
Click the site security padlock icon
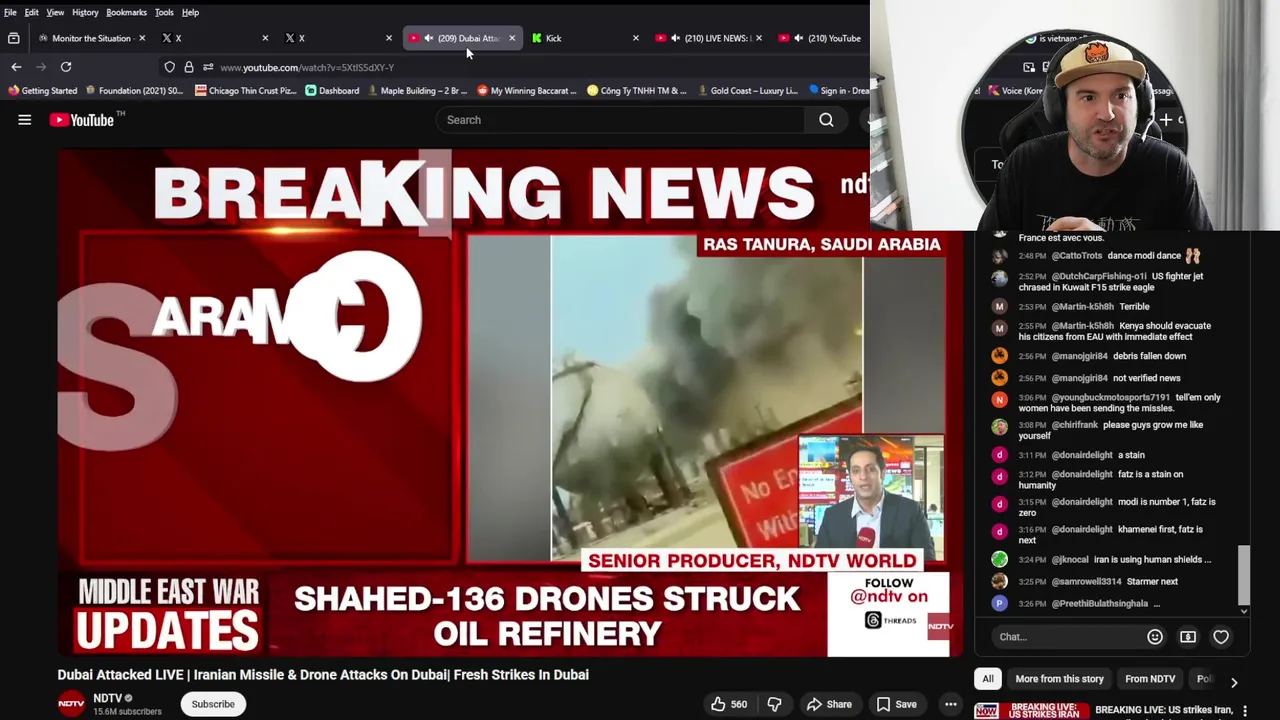[x=189, y=67]
